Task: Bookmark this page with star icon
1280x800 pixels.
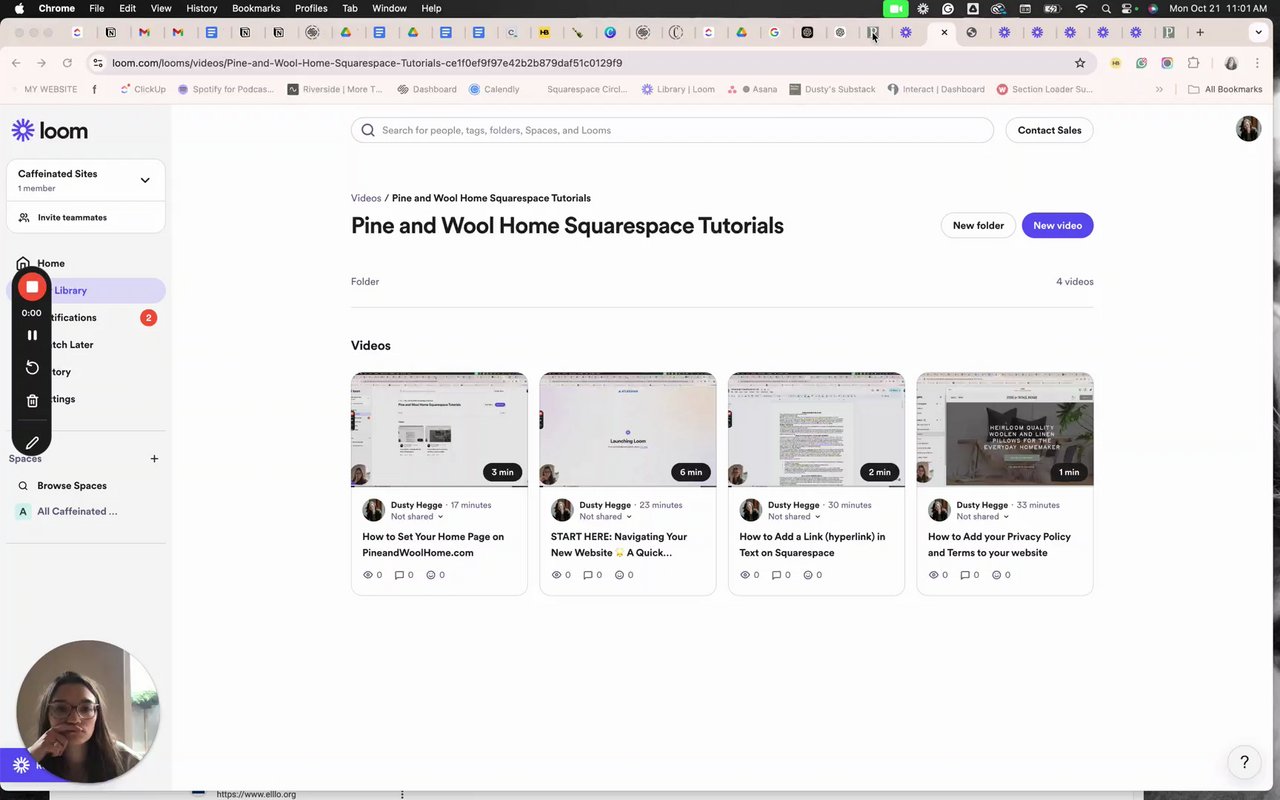Action: tap(1080, 63)
